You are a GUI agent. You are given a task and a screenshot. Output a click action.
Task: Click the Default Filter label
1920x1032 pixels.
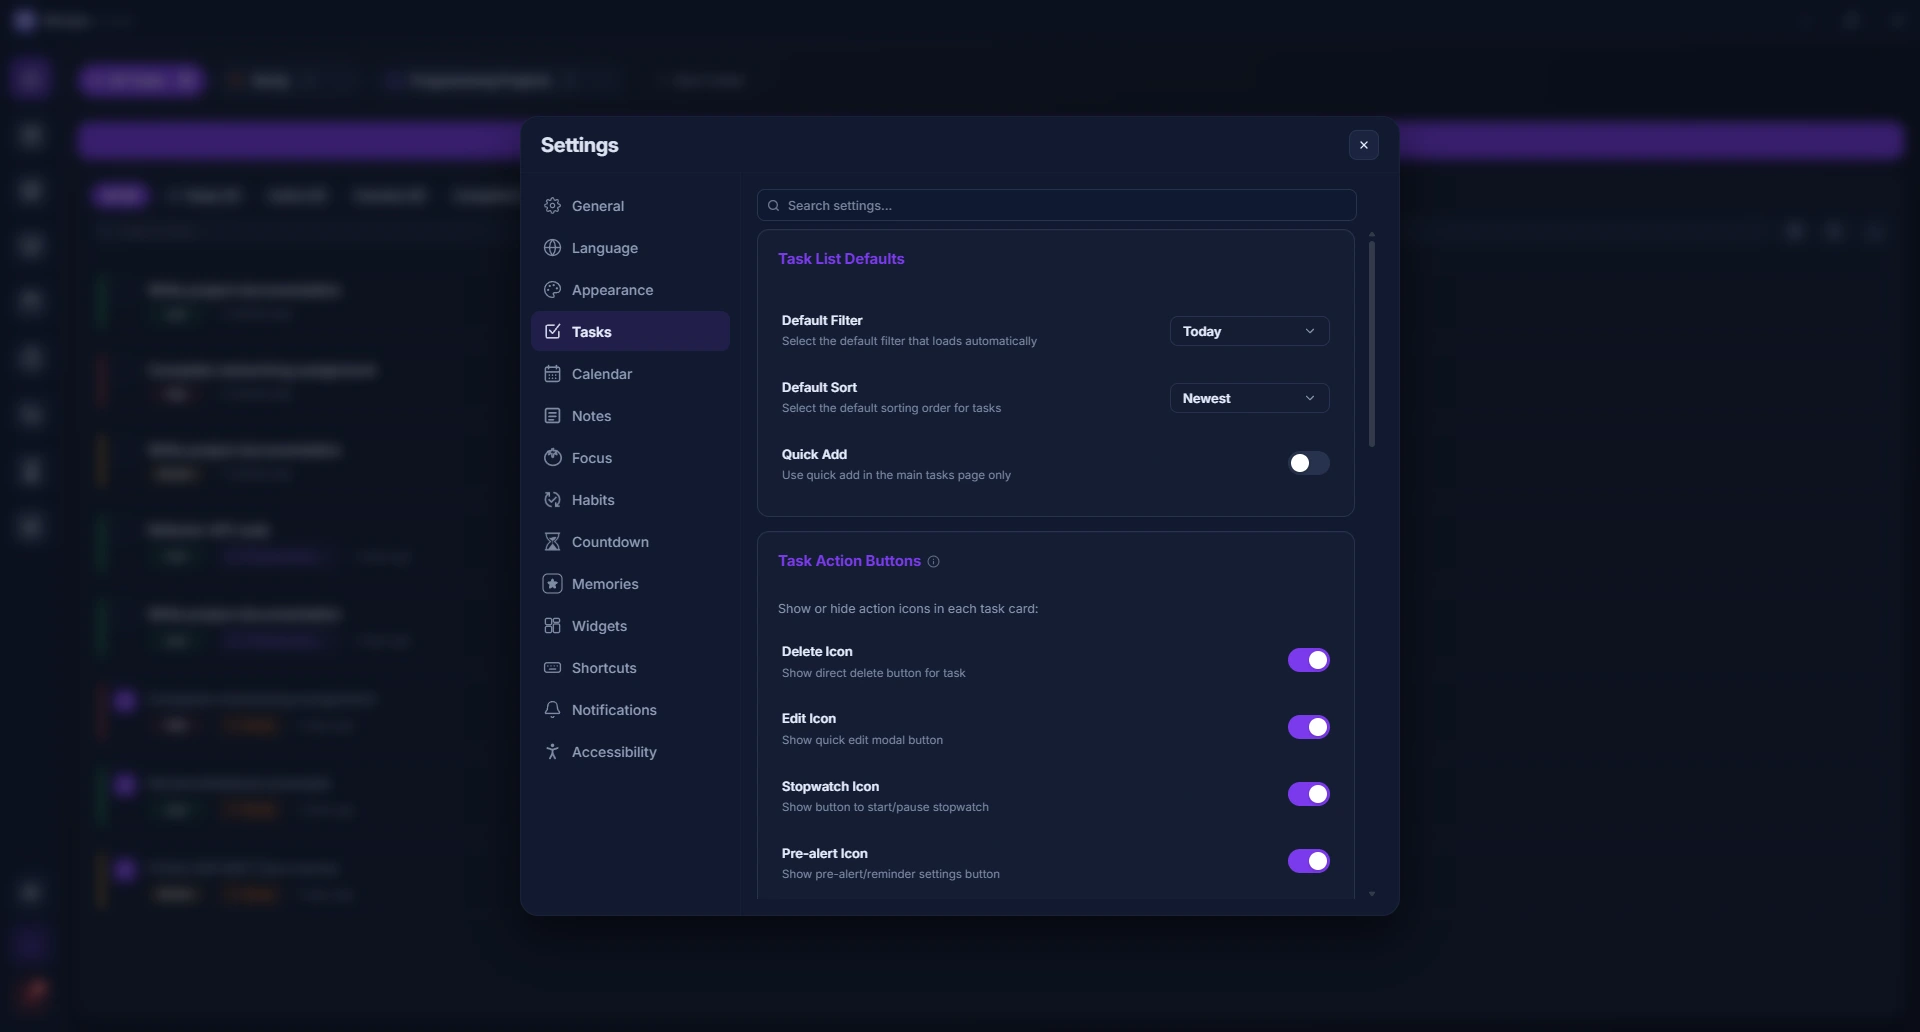(x=822, y=321)
